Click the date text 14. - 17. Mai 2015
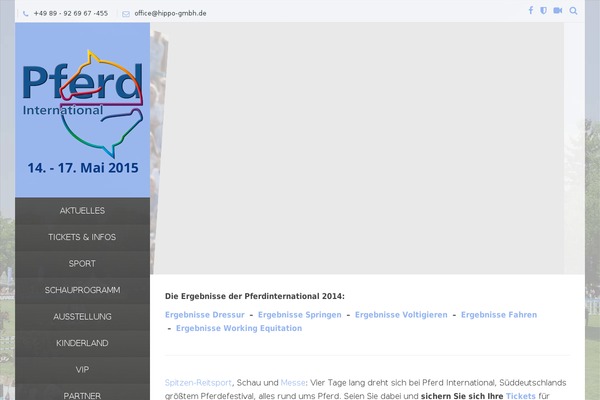The height and width of the screenshot is (400, 600). point(83,168)
